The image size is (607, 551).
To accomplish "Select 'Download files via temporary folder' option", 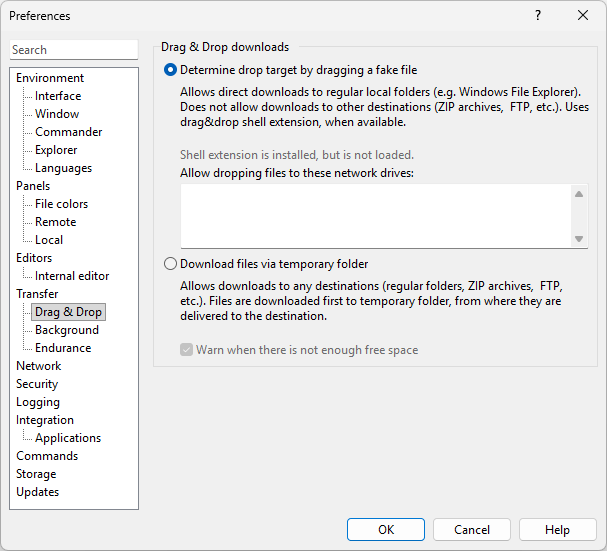I will pos(170,264).
